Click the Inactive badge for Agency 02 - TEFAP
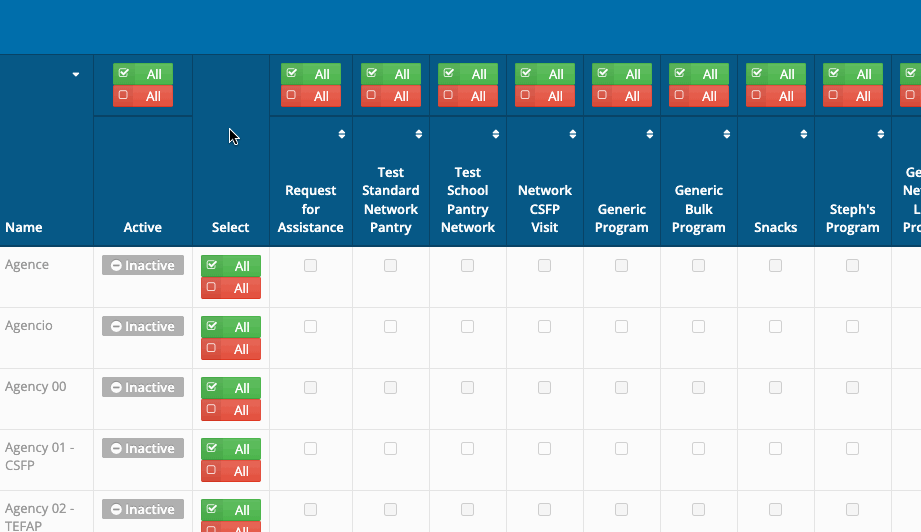This screenshot has height=532, width=921. (143, 510)
